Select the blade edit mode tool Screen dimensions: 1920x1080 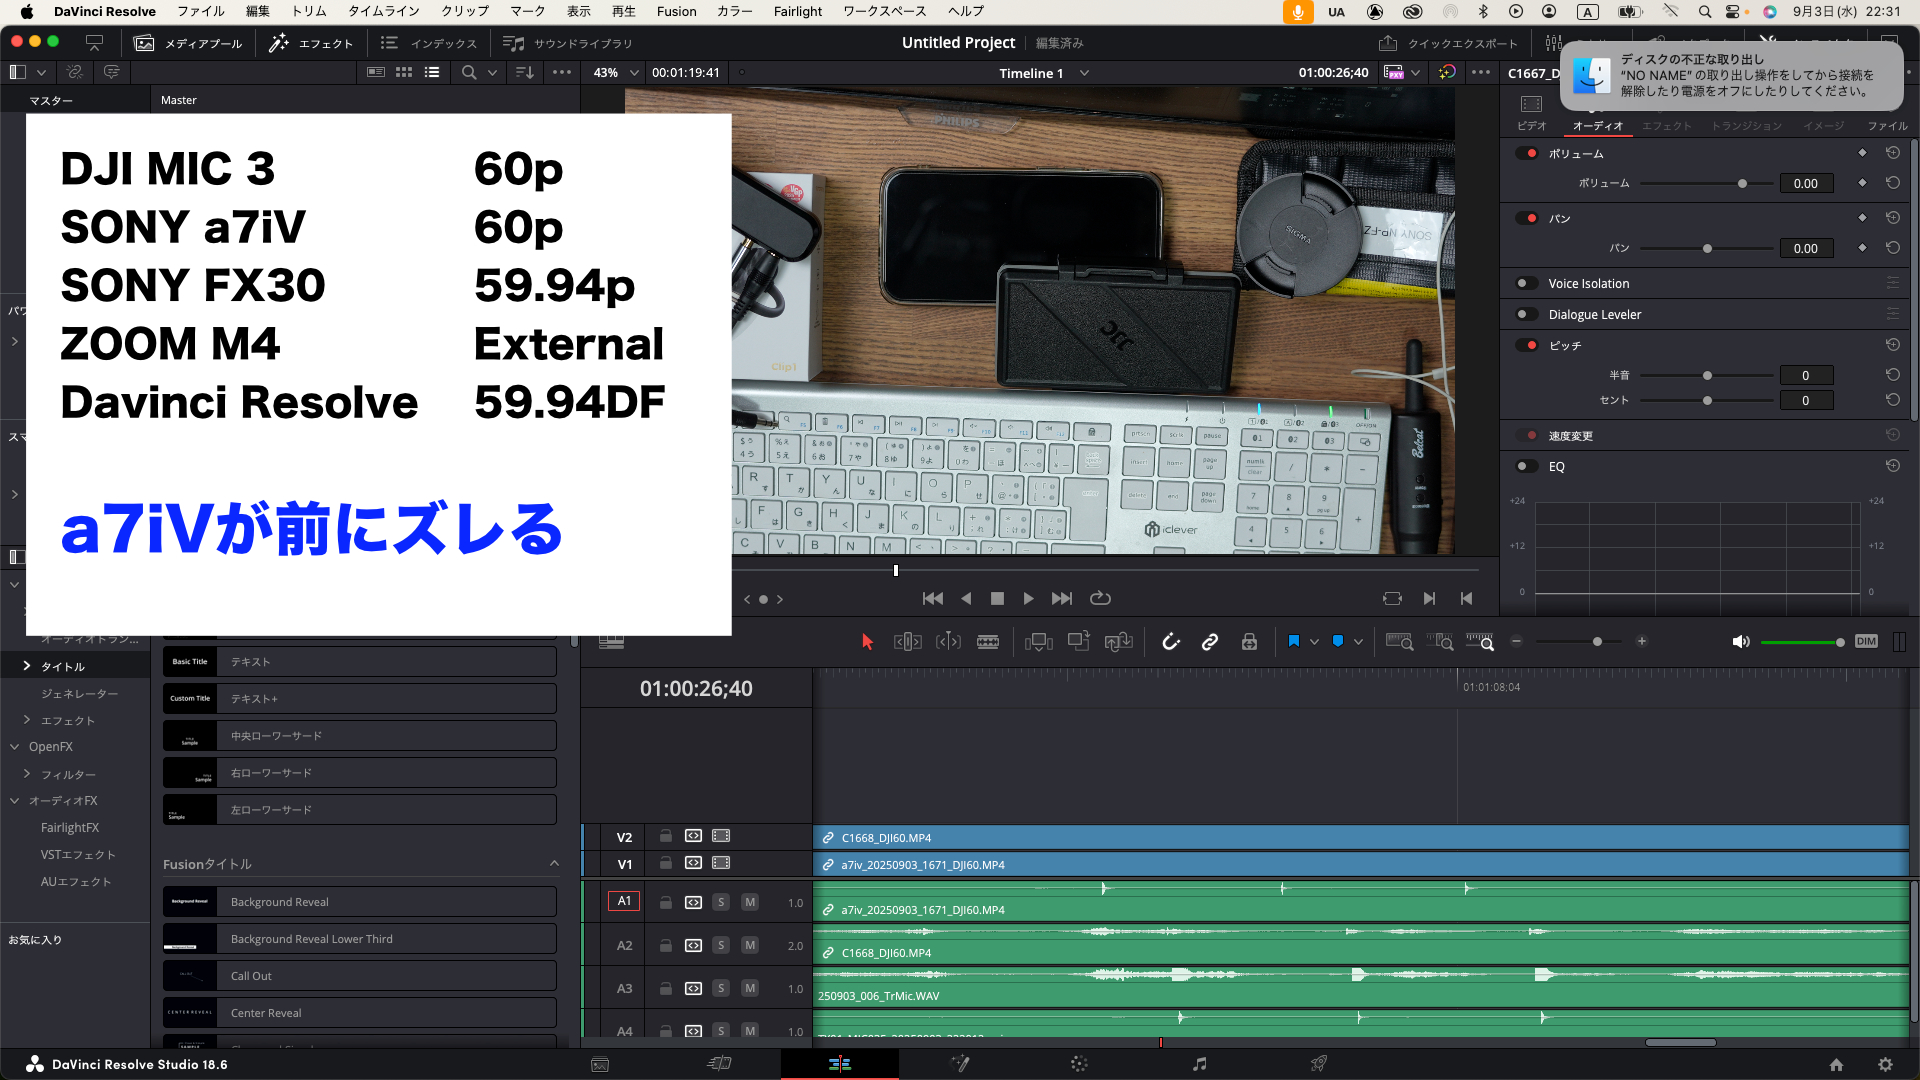pyautogui.click(x=988, y=642)
